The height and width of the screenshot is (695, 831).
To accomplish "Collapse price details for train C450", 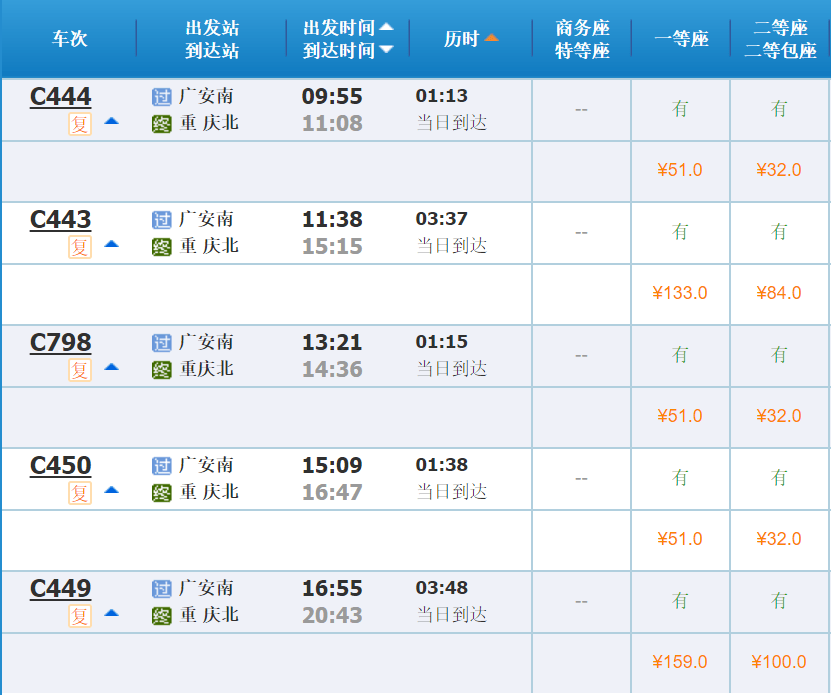I will coord(111,490).
